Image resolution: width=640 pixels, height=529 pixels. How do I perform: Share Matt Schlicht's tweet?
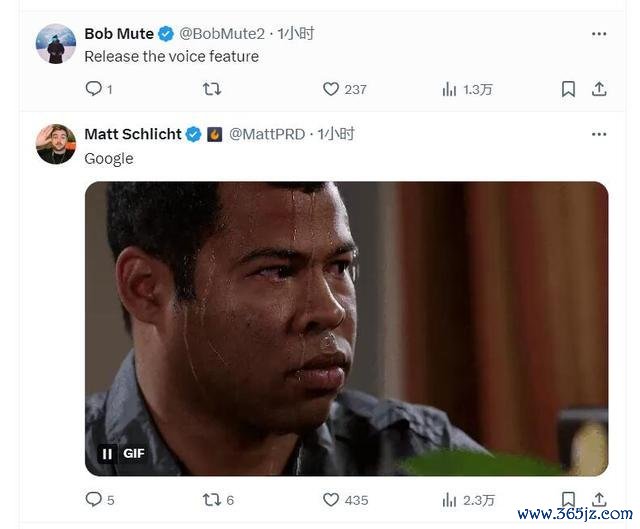click(x=599, y=499)
